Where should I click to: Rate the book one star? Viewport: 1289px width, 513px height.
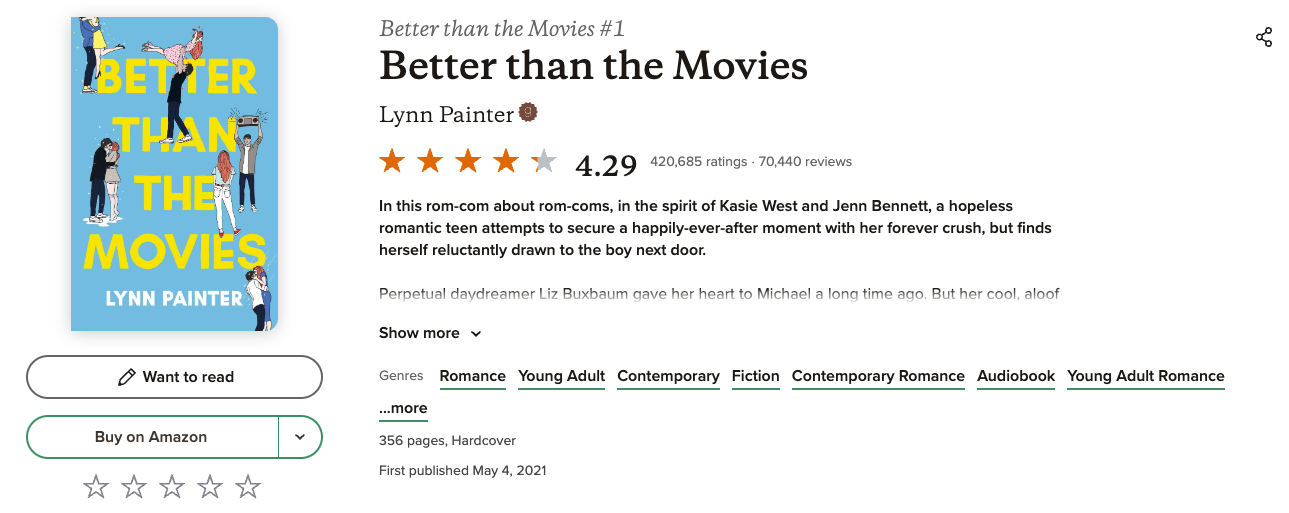click(96, 487)
